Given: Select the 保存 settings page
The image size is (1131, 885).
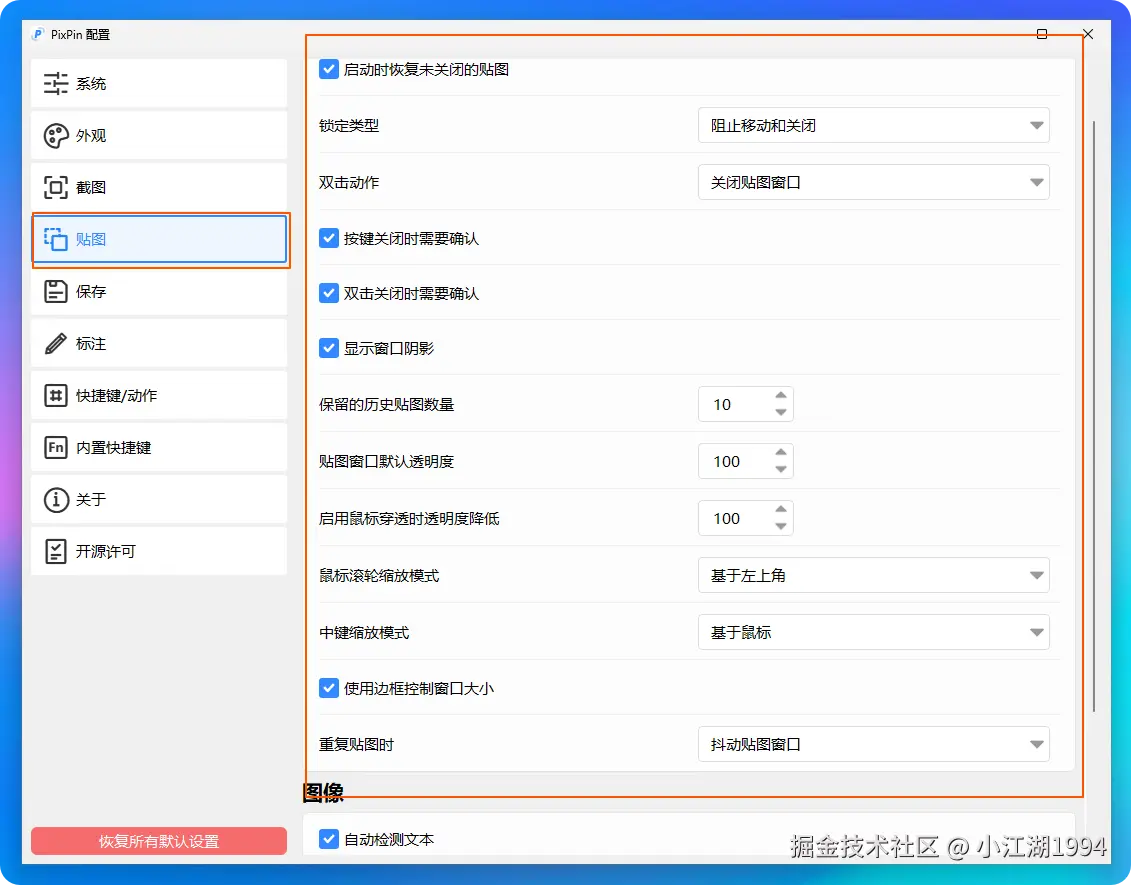Looking at the screenshot, I should point(159,291).
